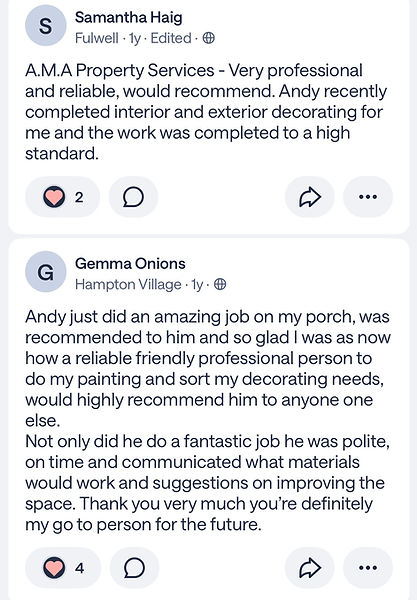This screenshot has width=417, height=600.
Task: View the Edited history on Samantha's post
Action: click(171, 38)
